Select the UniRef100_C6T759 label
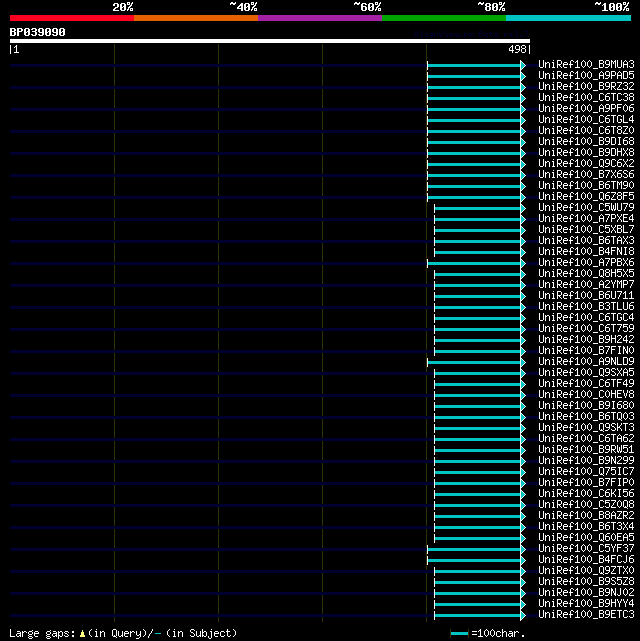Viewport: 640px width, 641px height. click(x=586, y=328)
